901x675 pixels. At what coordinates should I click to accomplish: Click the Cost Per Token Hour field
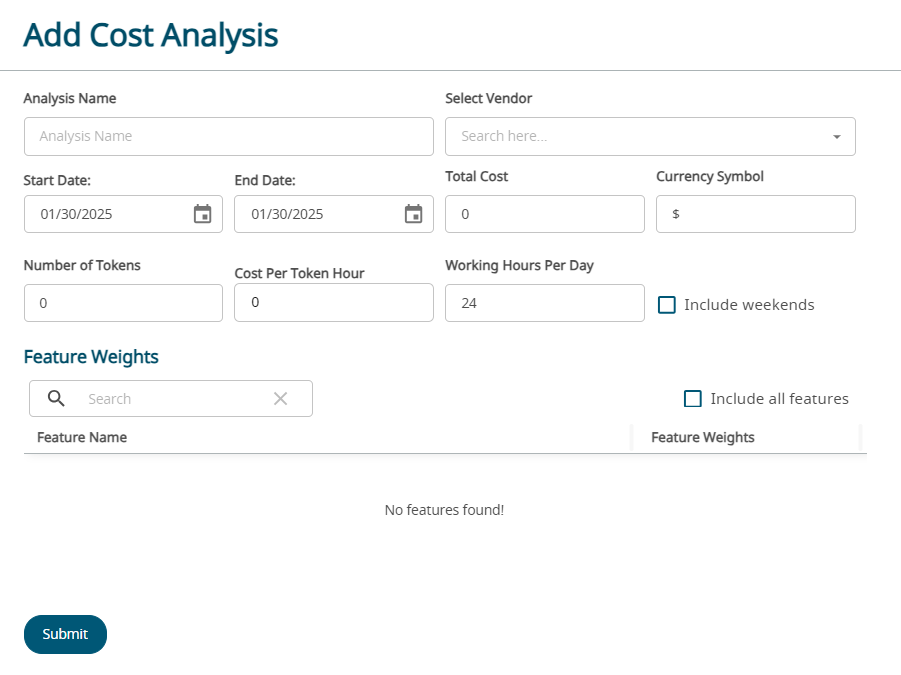click(x=333, y=302)
